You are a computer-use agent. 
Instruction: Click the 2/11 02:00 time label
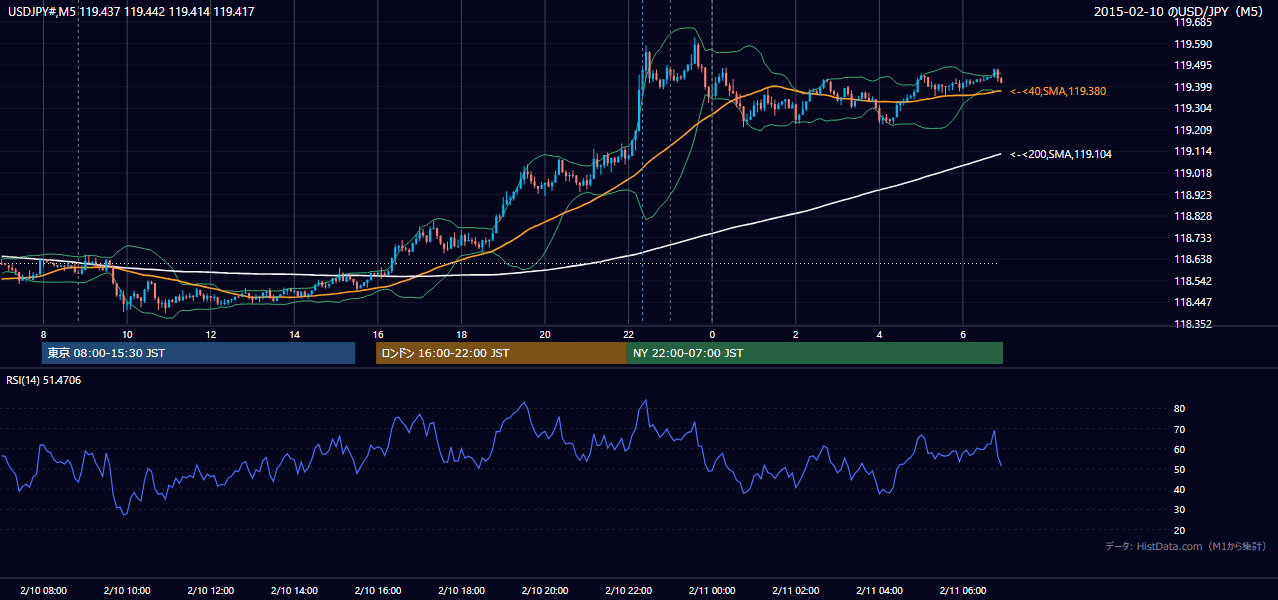[795, 591]
